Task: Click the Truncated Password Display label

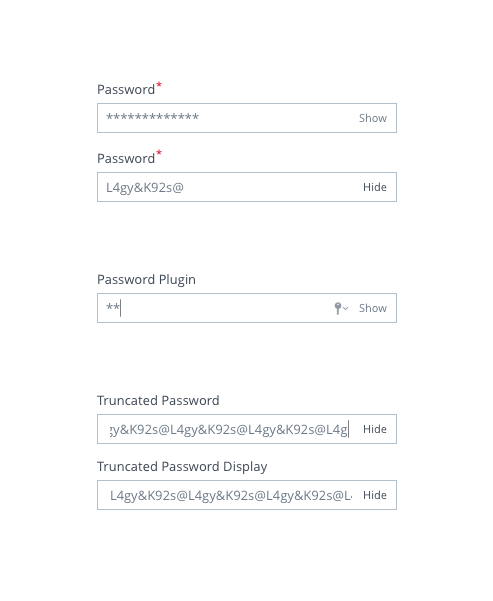Action: 182,467
